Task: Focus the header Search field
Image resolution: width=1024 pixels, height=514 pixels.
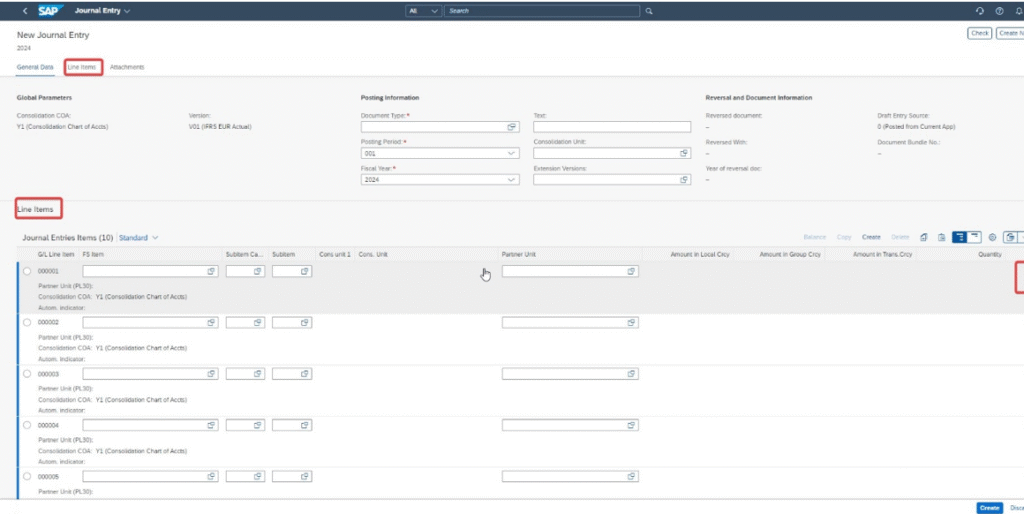Action: point(542,11)
